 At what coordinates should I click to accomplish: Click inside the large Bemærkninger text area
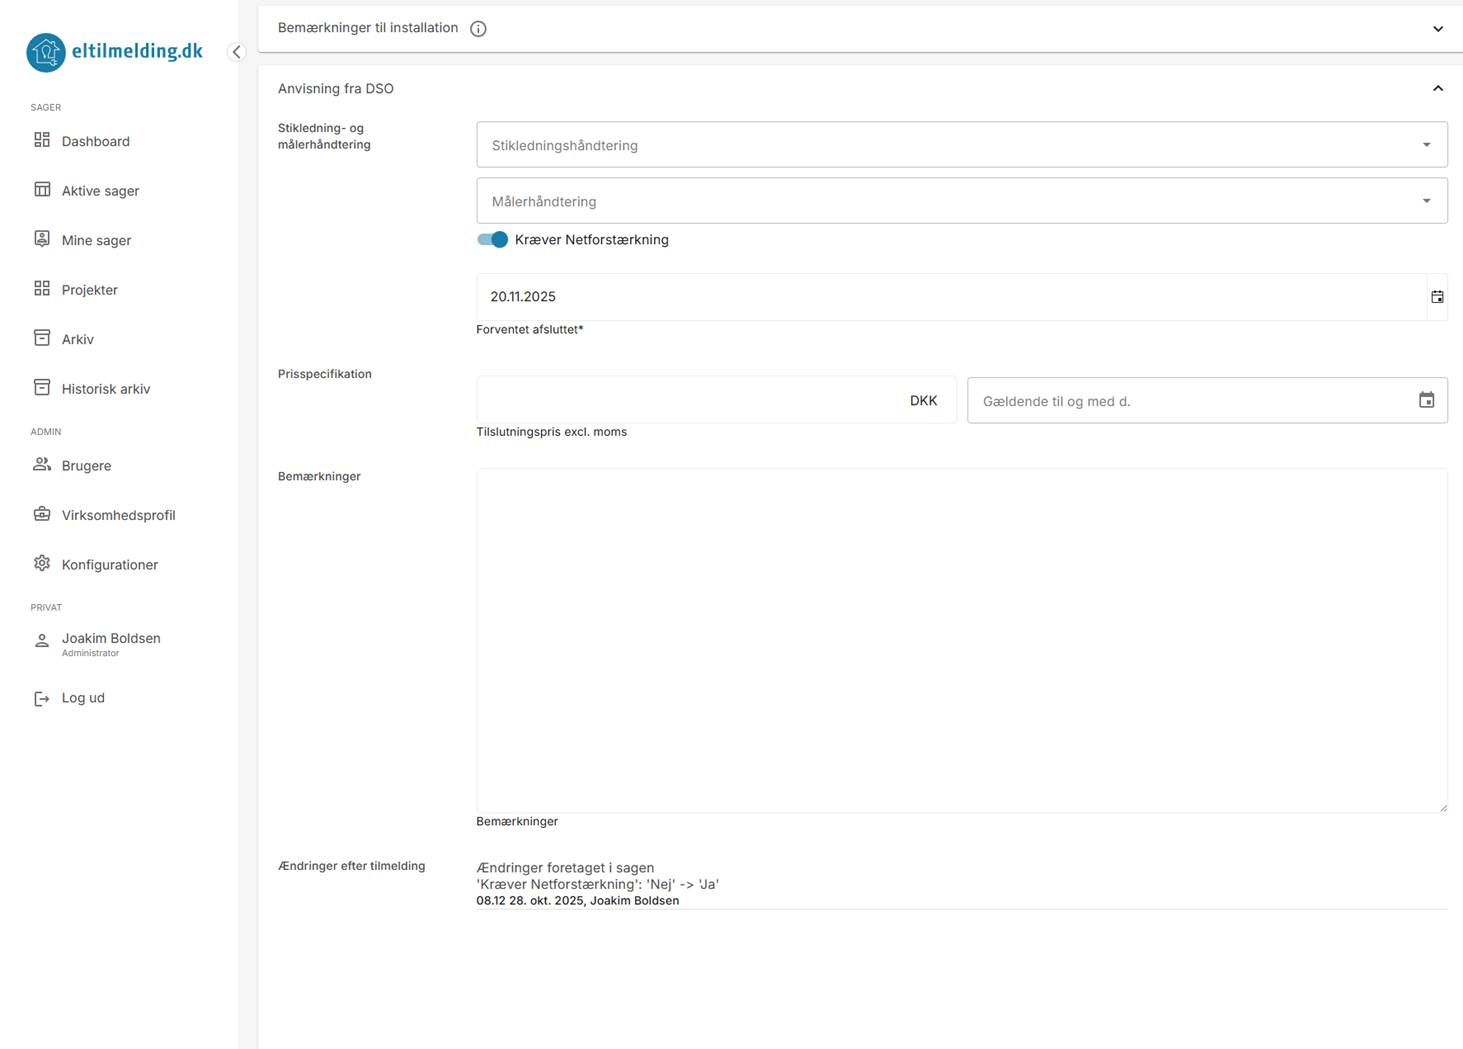(x=961, y=640)
